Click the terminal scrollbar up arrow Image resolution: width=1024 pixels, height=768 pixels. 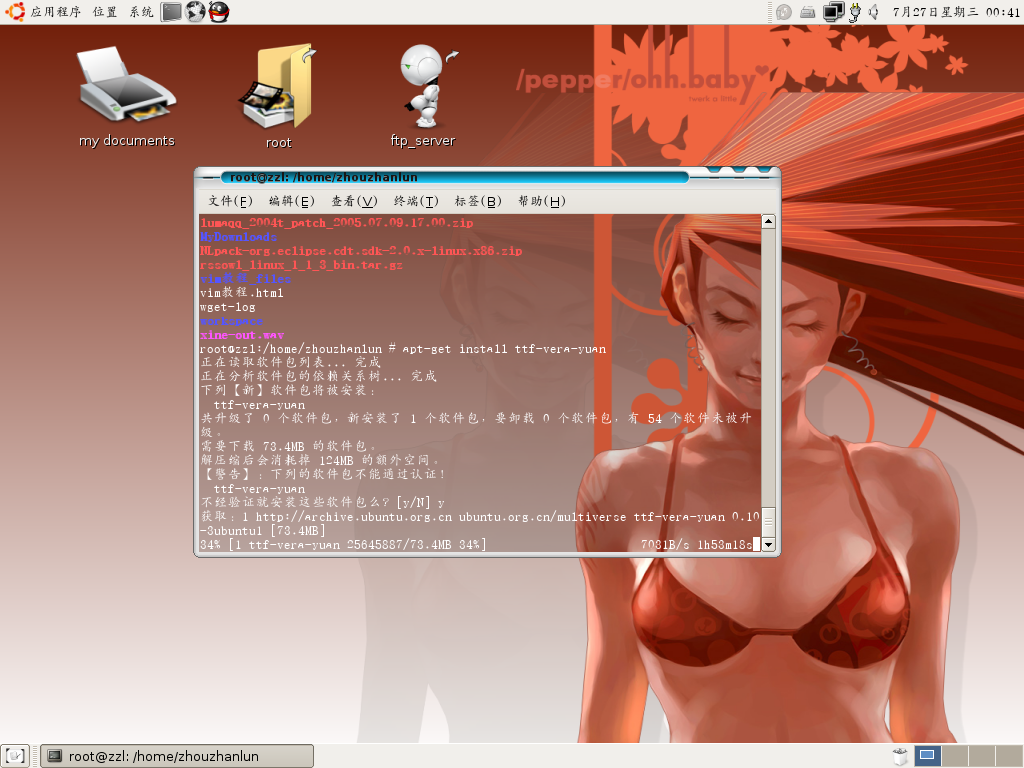click(x=769, y=221)
